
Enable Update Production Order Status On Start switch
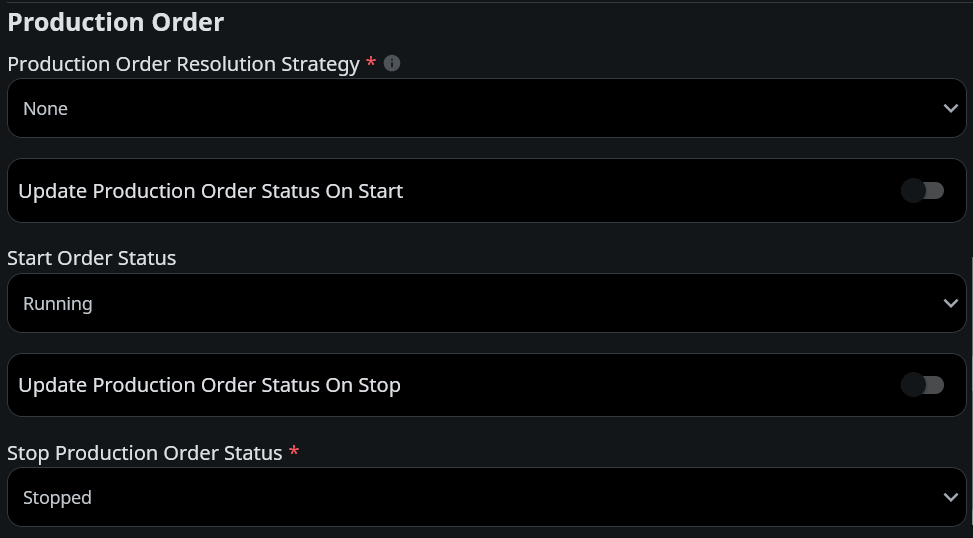click(x=922, y=190)
